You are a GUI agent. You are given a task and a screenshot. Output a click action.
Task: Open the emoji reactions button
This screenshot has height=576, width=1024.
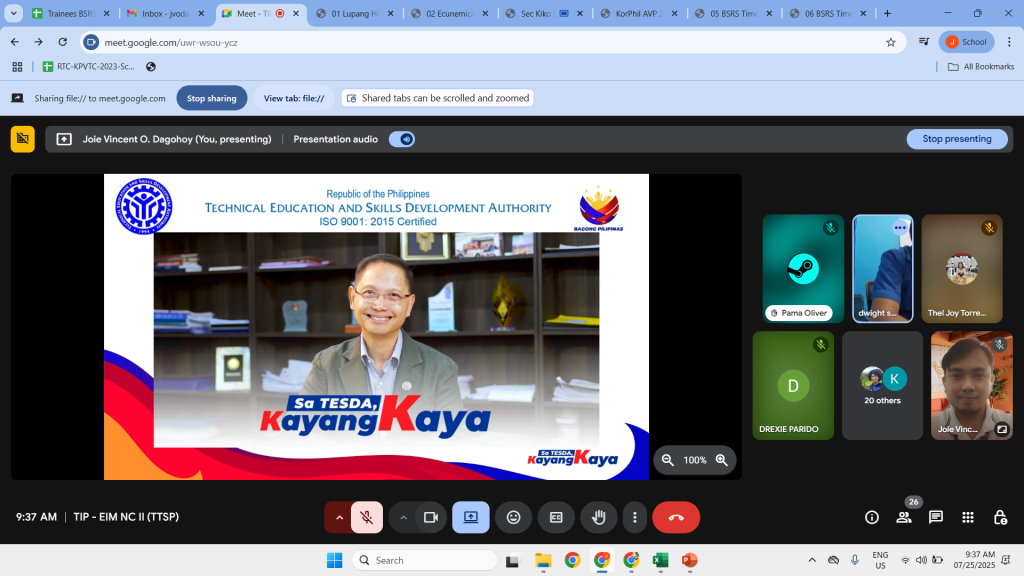(513, 517)
